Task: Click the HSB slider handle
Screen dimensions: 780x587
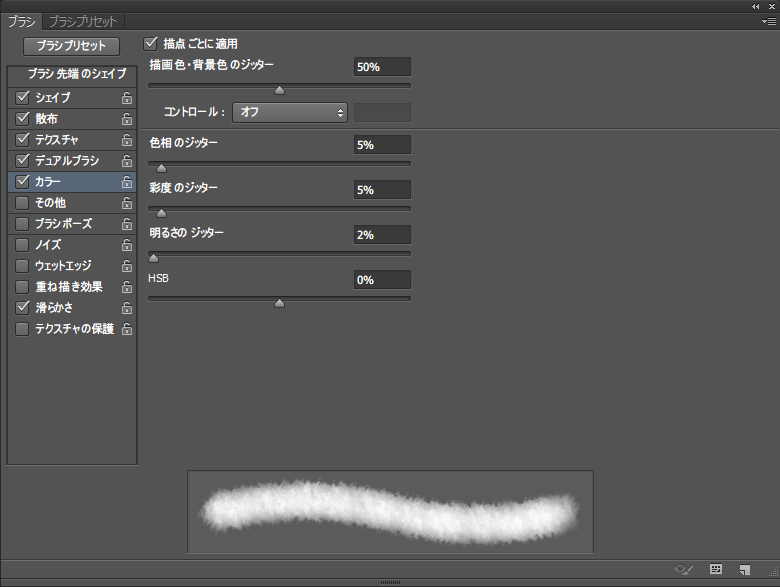Action: point(280,303)
